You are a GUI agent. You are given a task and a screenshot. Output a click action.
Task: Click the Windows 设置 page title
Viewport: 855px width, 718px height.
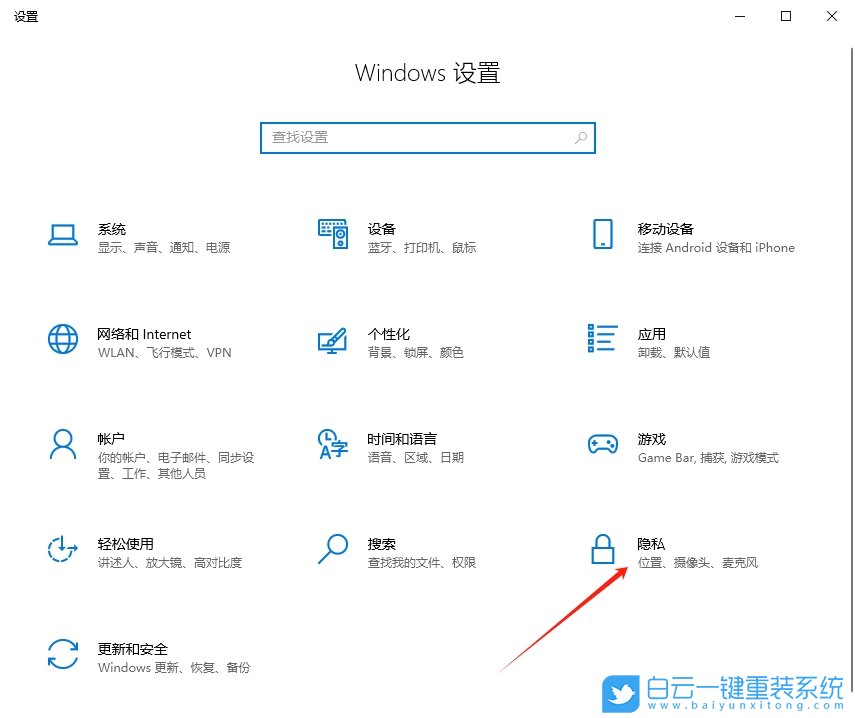[x=427, y=72]
